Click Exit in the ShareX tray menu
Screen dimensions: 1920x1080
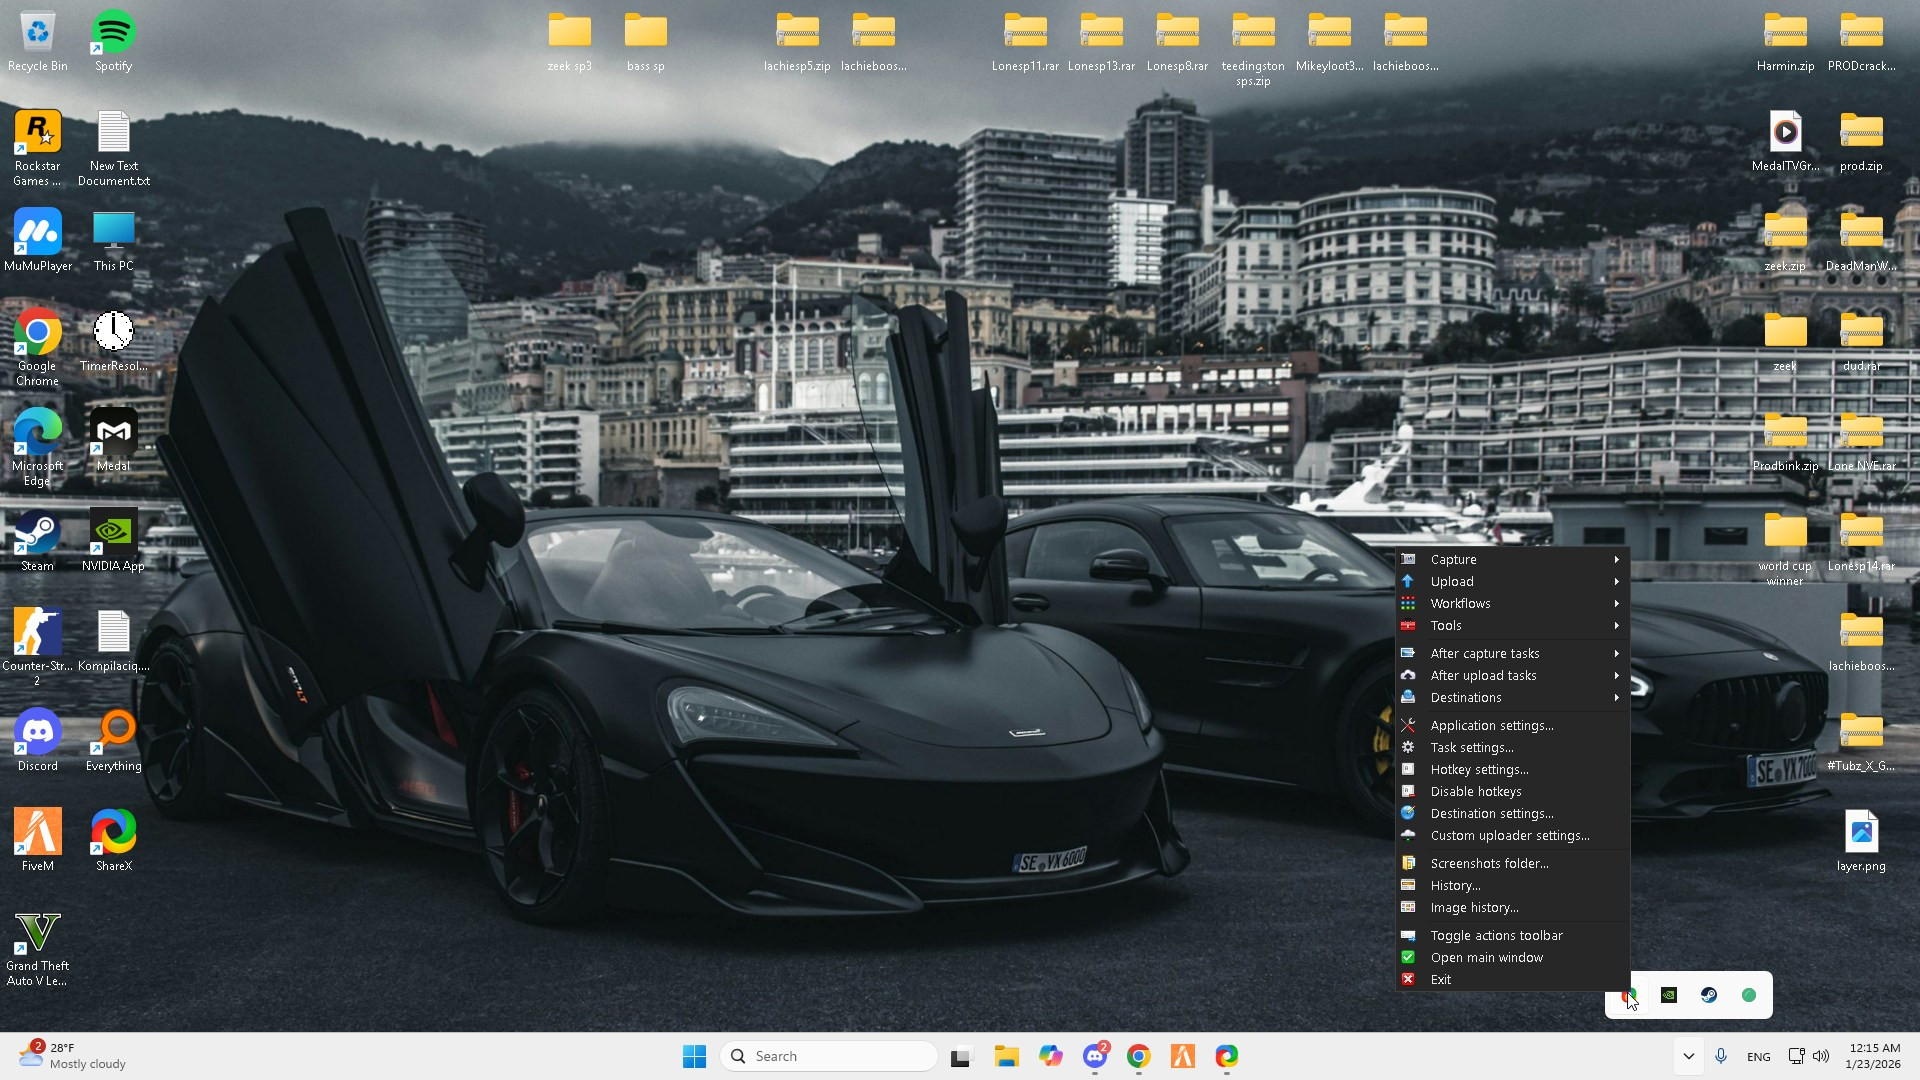pyautogui.click(x=1440, y=979)
